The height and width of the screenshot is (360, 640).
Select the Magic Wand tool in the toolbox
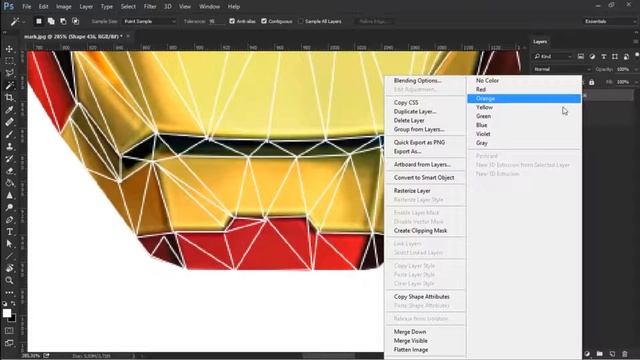(x=9, y=85)
